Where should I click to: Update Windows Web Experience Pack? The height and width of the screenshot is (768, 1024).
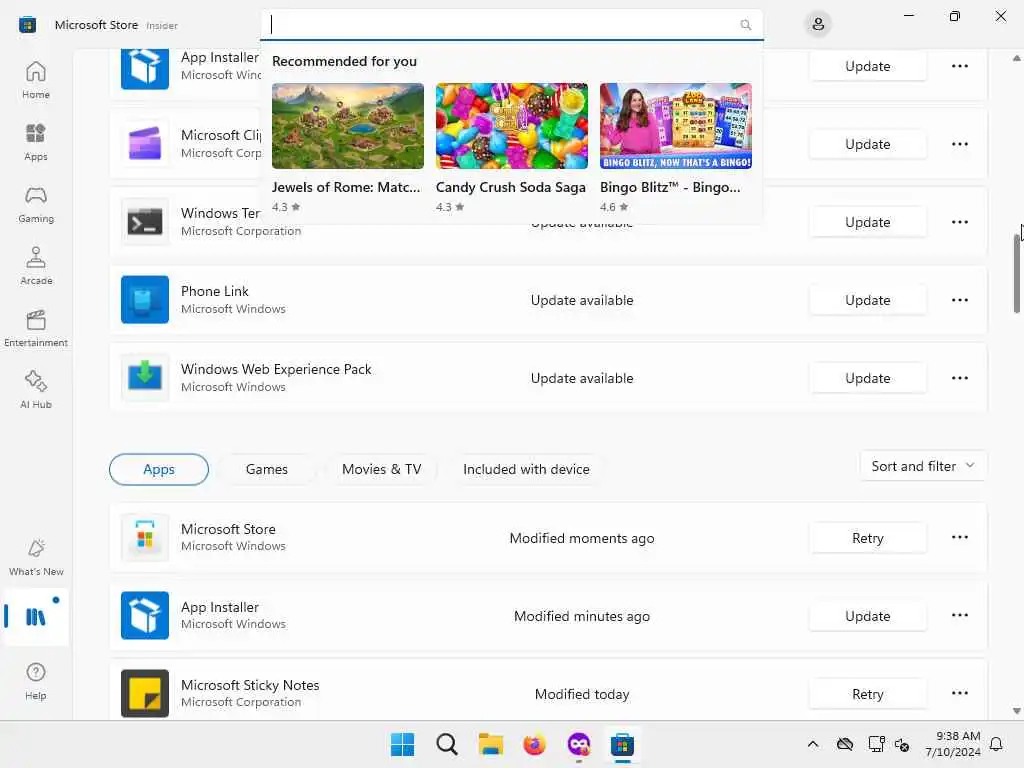pyautogui.click(x=867, y=378)
